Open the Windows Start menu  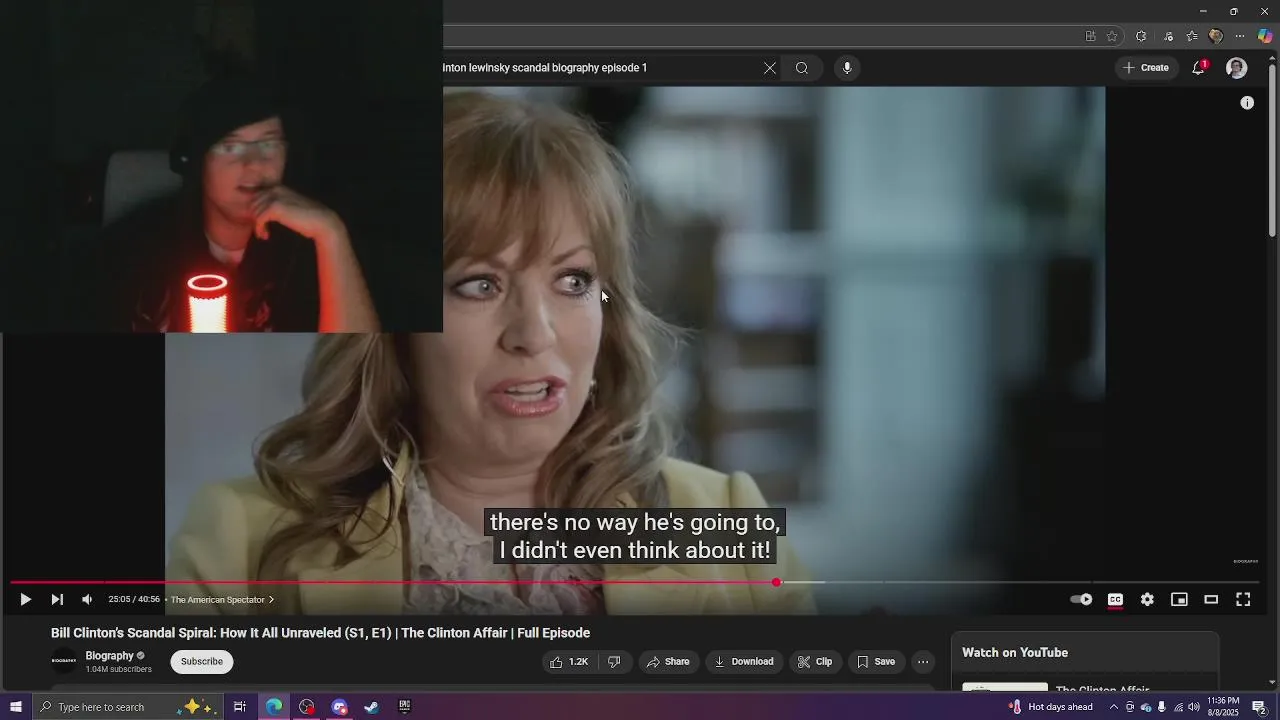point(16,707)
